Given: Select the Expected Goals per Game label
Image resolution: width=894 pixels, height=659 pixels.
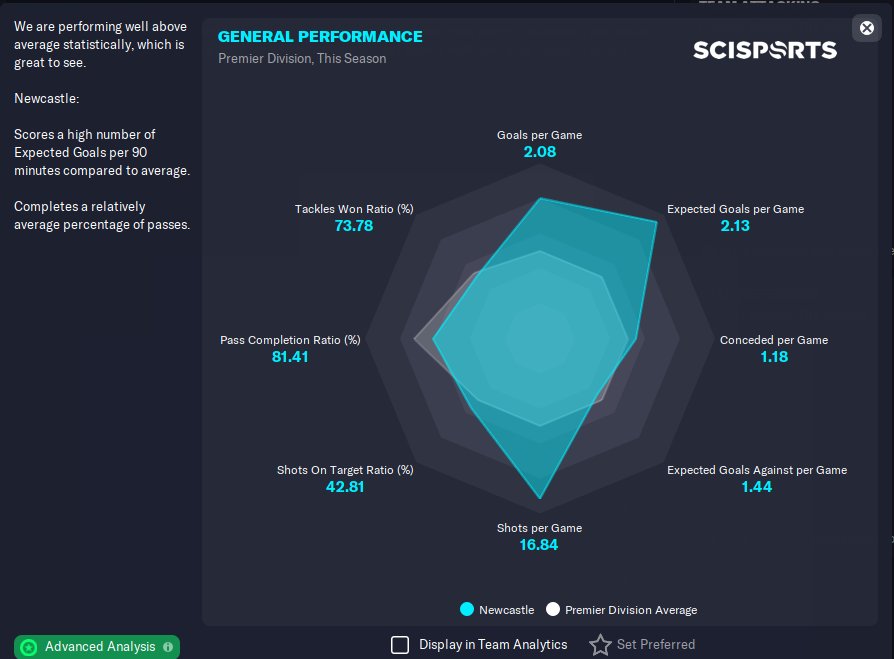Looking at the screenshot, I should tap(735, 209).
